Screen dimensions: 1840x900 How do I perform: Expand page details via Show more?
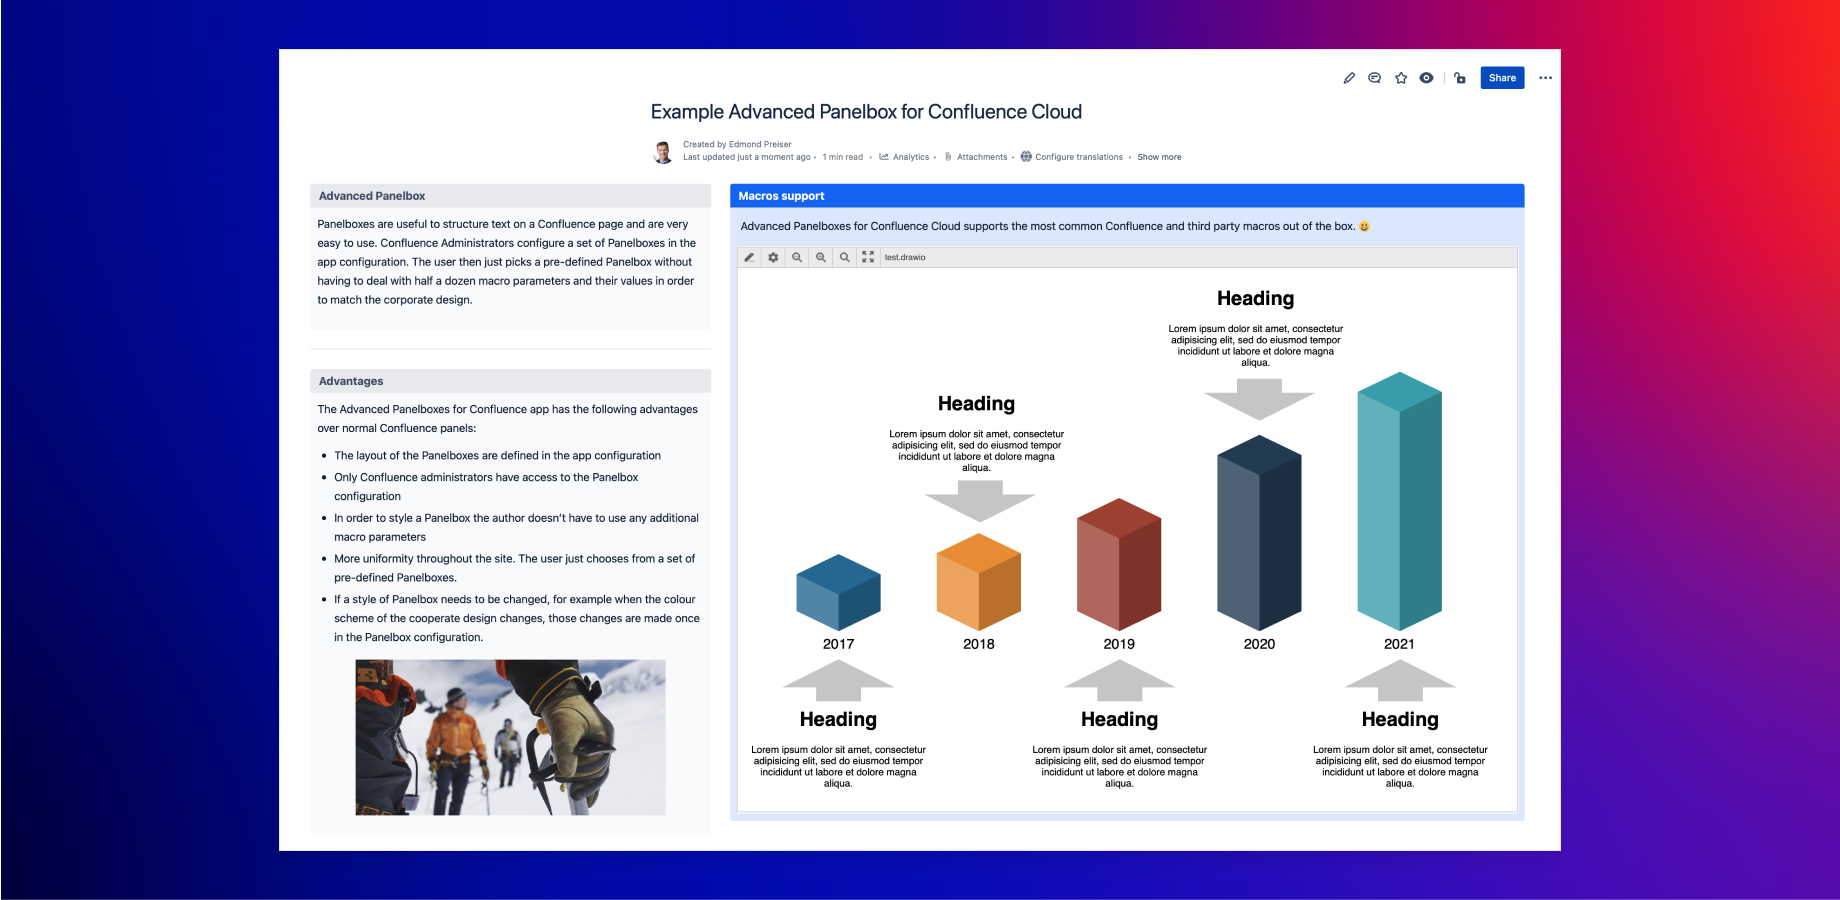[x=1159, y=157]
